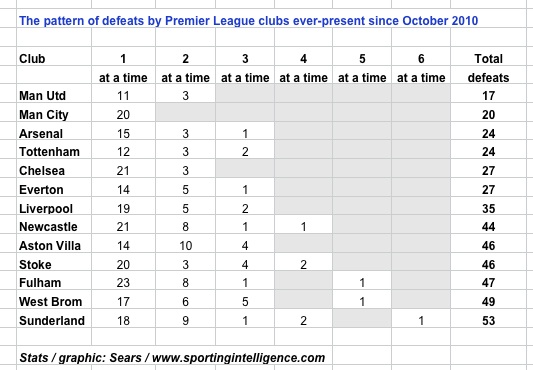This screenshot has width=533, height=370.
Task: Select West Brom's total defeats value 49
Action: tap(488, 299)
